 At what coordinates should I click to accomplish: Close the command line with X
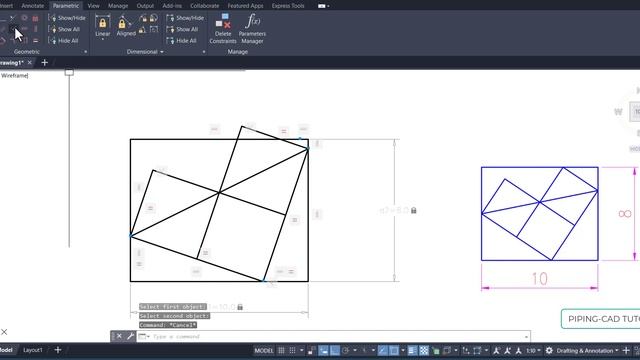click(x=119, y=336)
